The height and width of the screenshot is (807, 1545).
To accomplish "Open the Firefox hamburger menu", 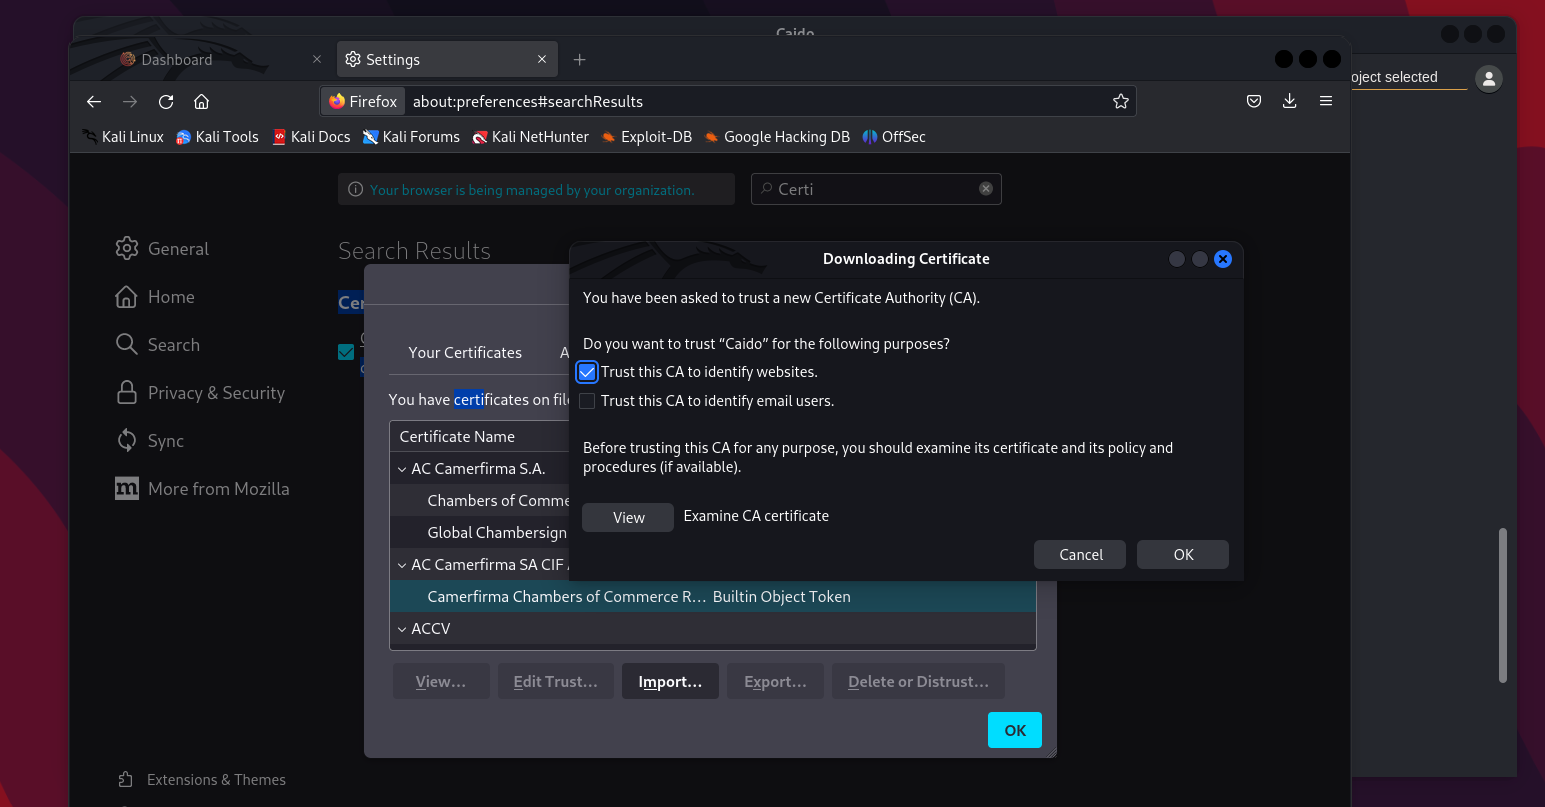I will tap(1326, 101).
